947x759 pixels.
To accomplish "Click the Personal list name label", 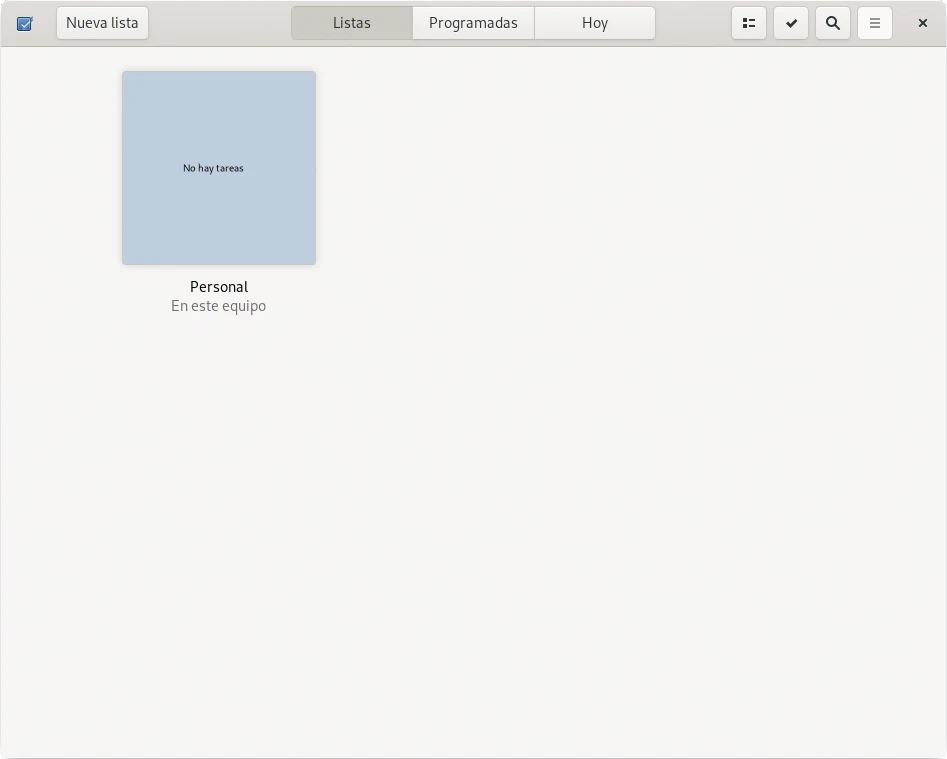I will click(219, 287).
